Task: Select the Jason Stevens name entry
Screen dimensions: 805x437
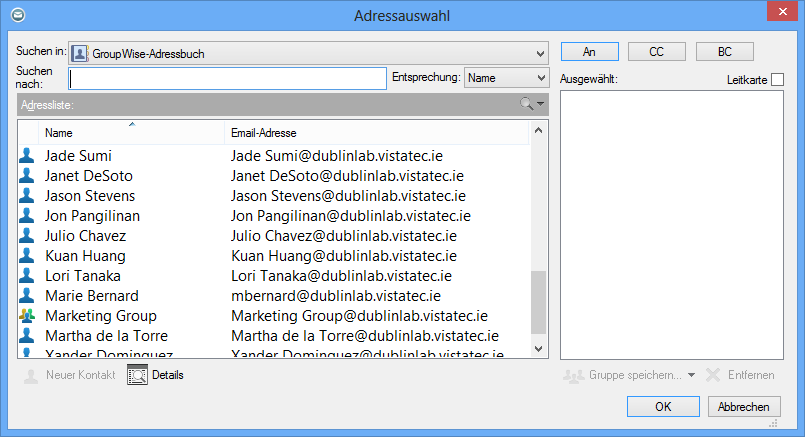Action: 90,196
